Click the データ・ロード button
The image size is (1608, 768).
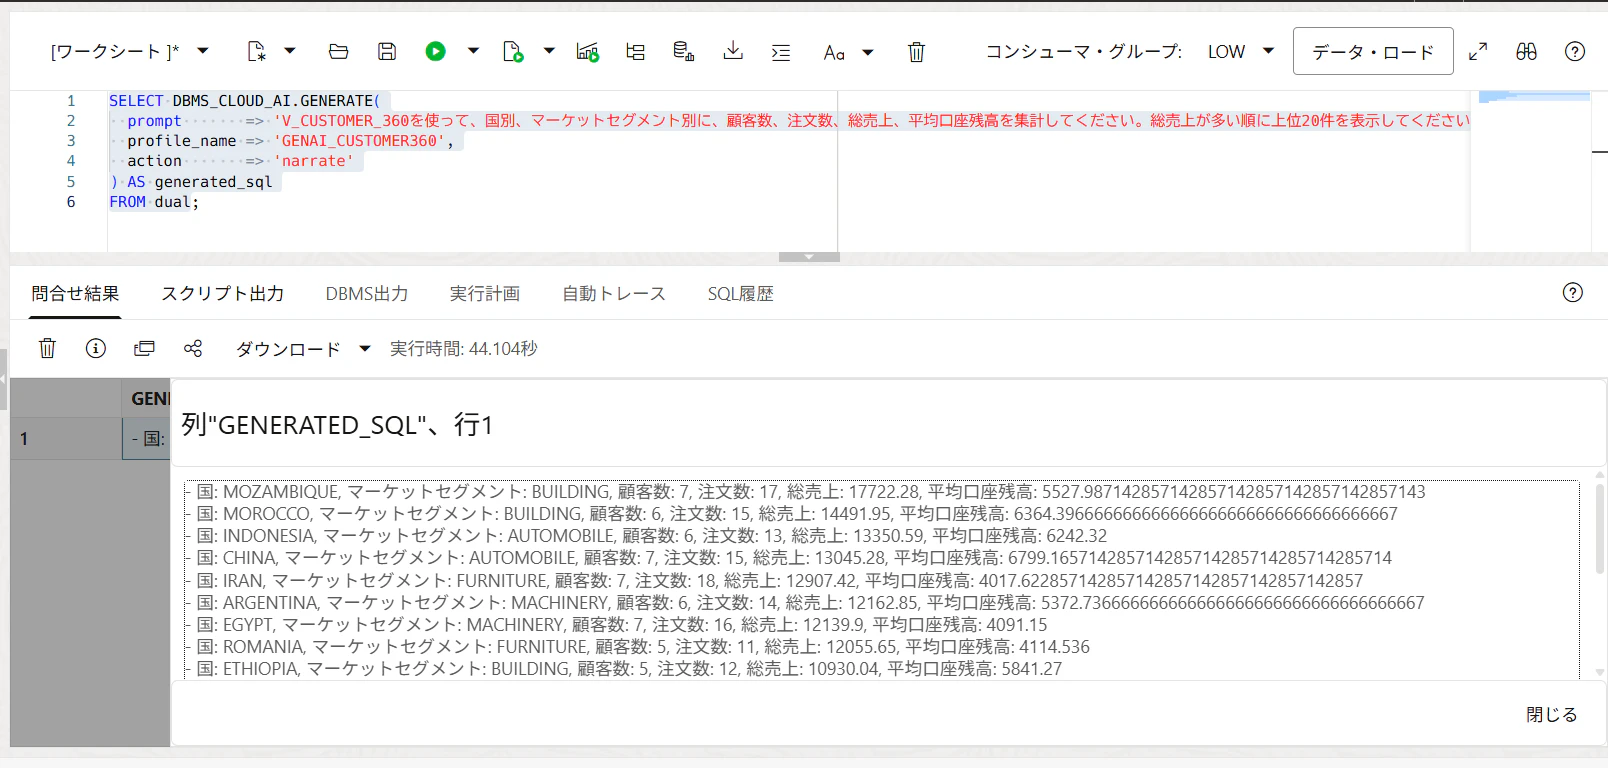(x=1373, y=51)
